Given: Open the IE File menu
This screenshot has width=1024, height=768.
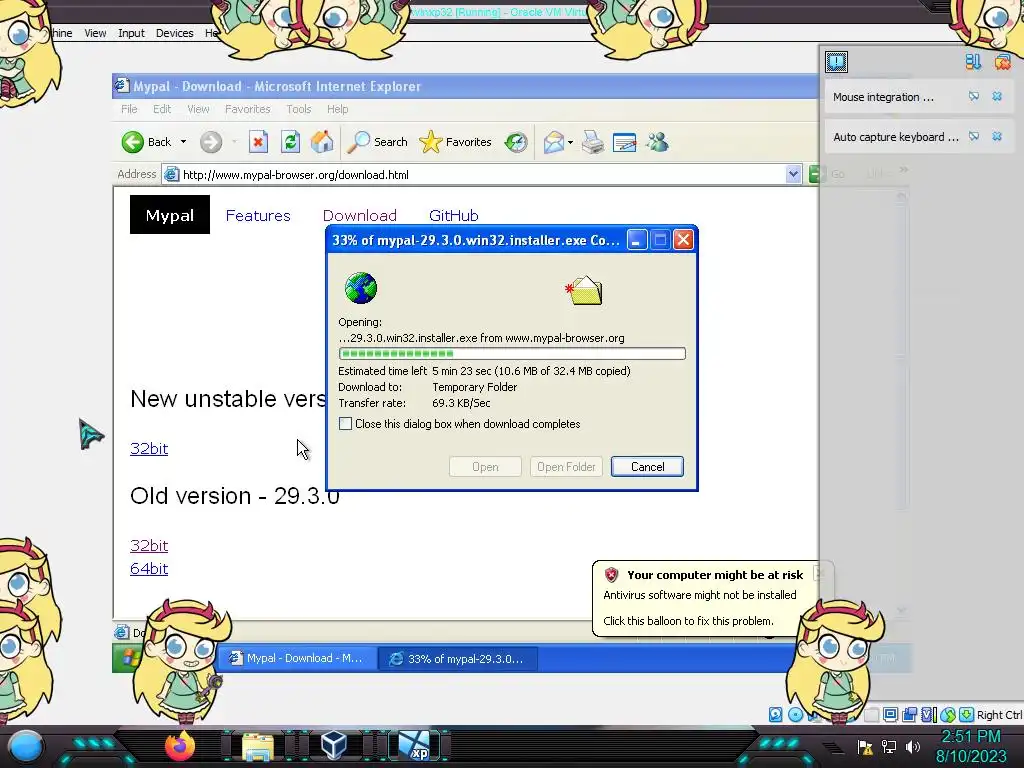Looking at the screenshot, I should pos(129,109).
